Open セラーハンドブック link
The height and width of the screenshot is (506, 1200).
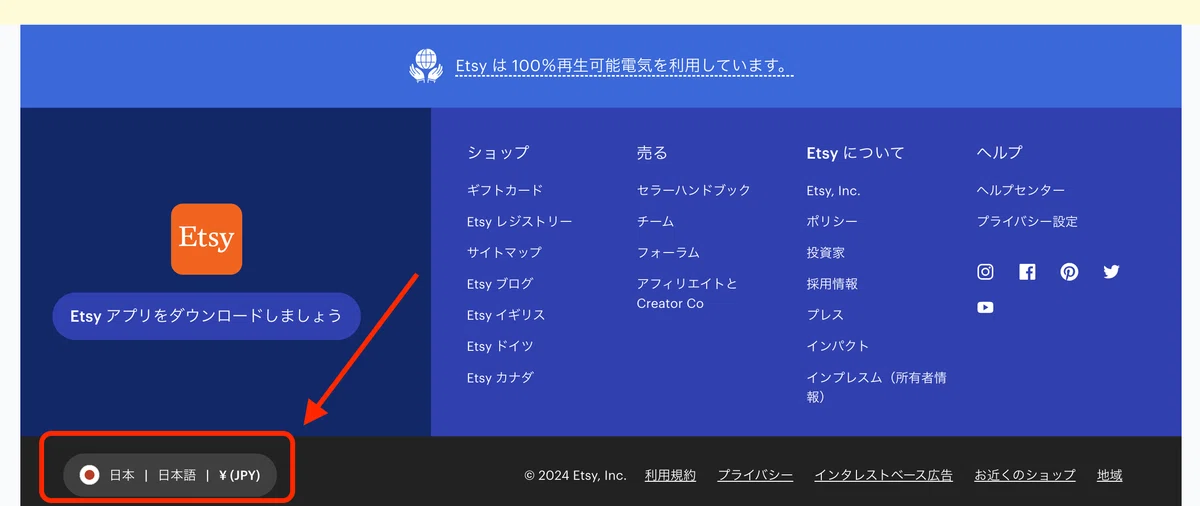694,190
